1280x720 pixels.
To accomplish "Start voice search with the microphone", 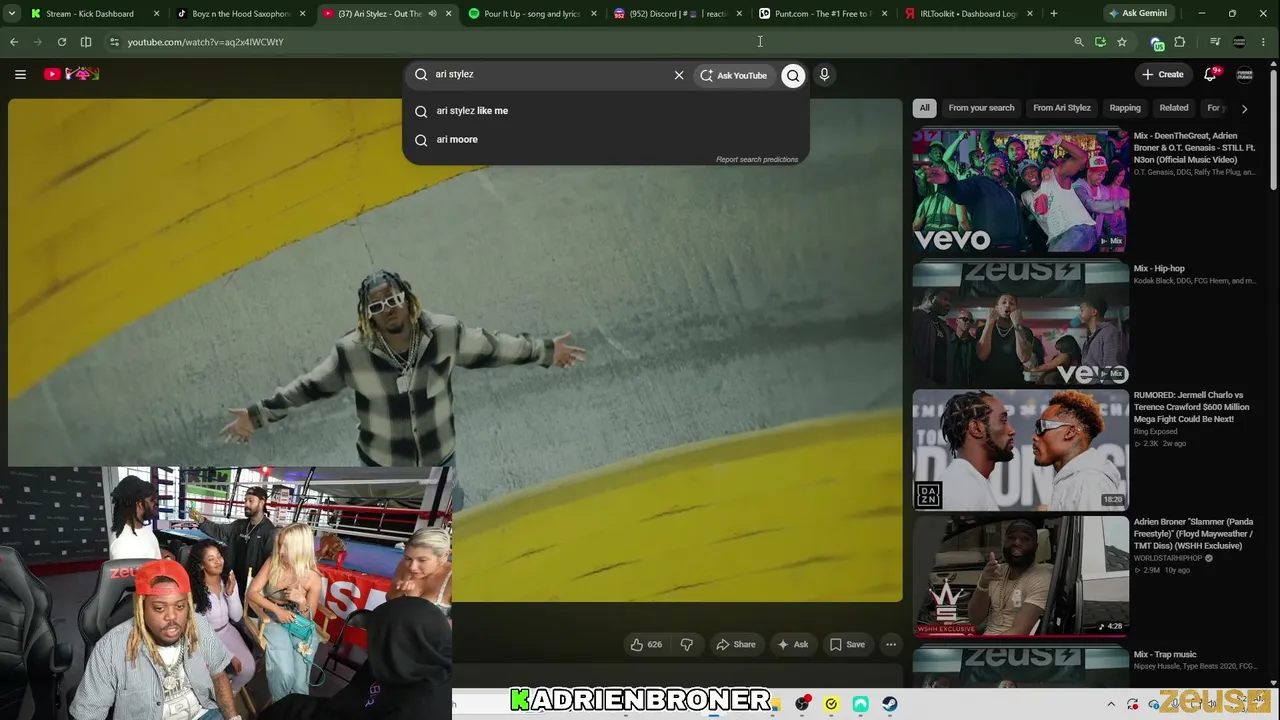I will (824, 74).
